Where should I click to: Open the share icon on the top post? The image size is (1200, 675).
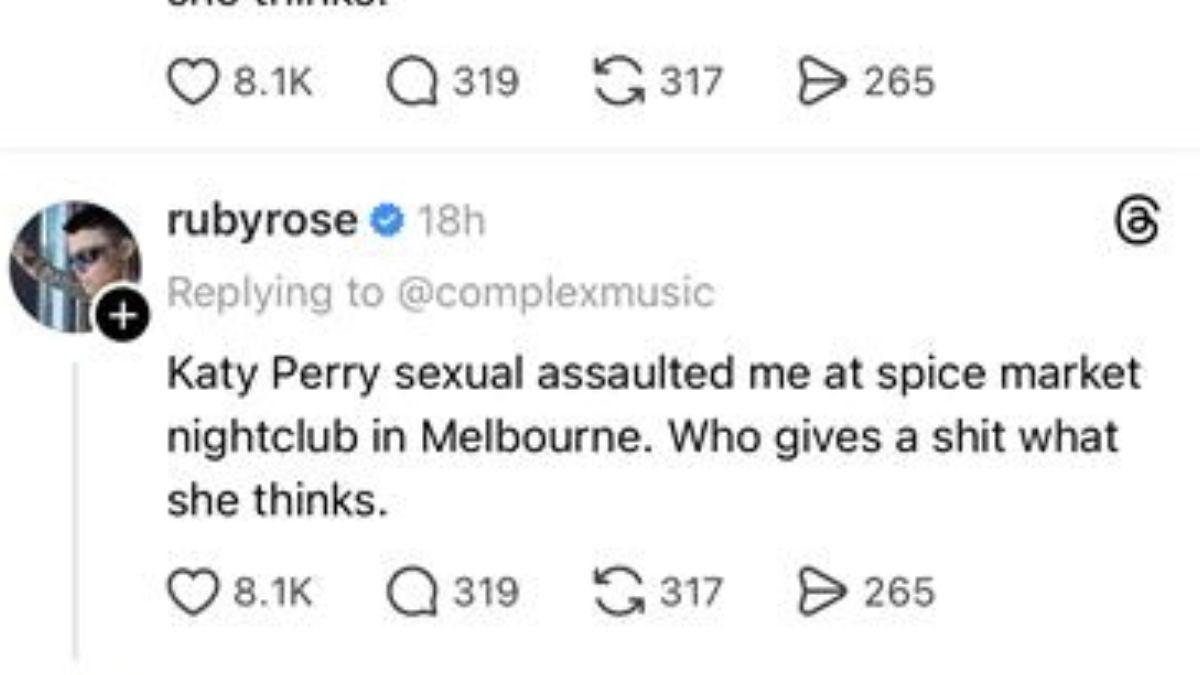pyautogui.click(x=820, y=76)
